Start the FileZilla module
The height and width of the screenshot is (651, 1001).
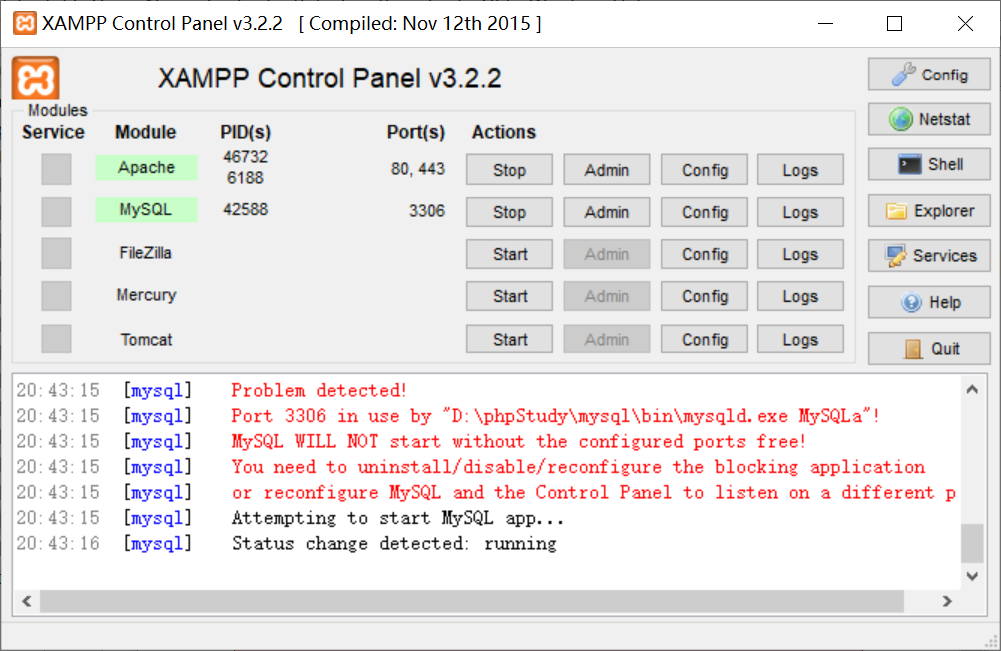click(x=509, y=254)
